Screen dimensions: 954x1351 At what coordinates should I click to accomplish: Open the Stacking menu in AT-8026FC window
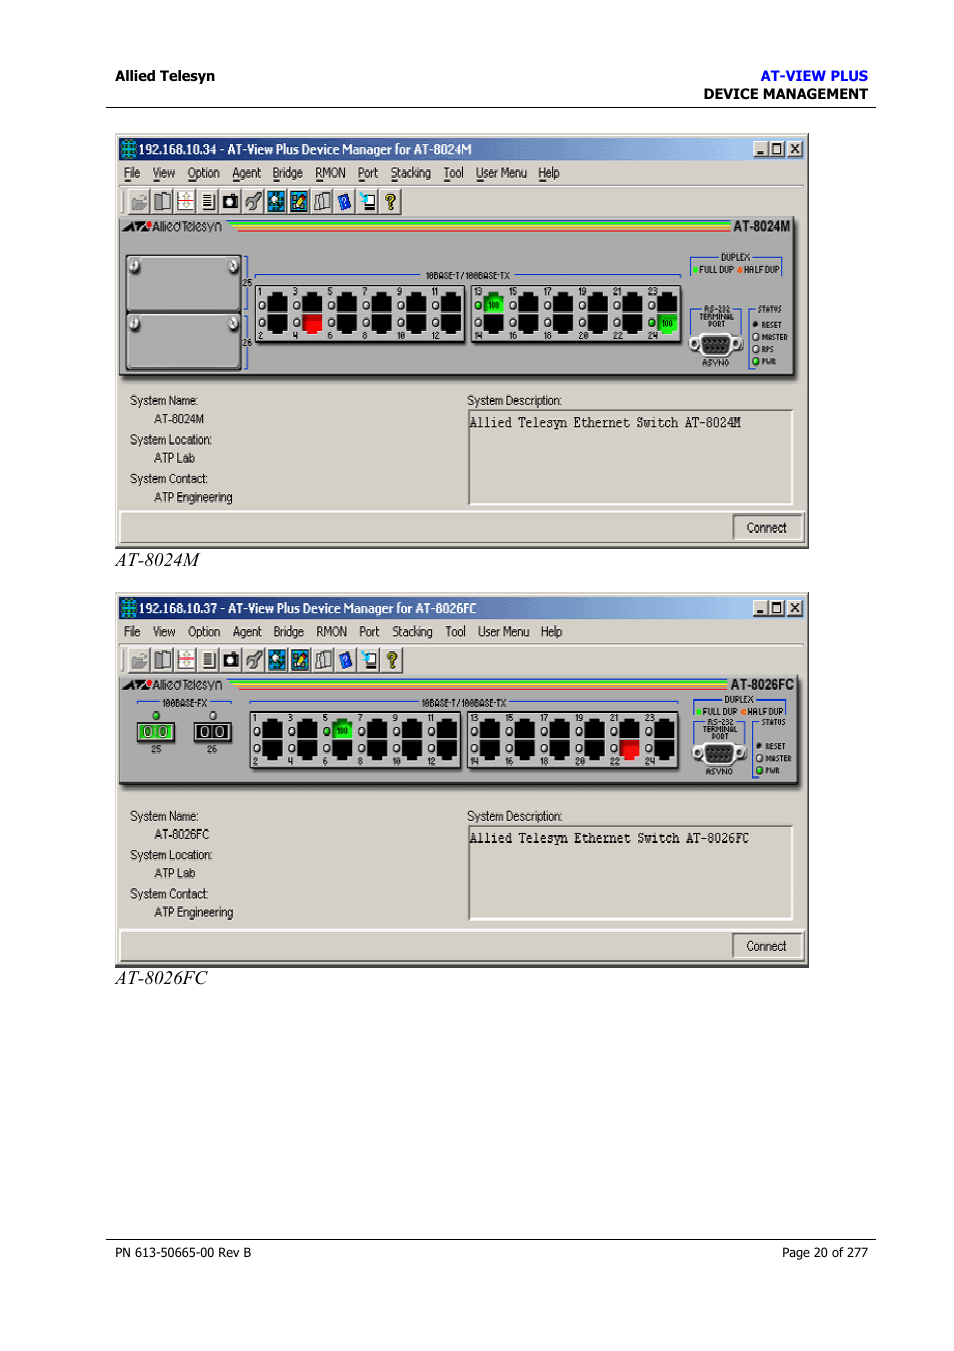pos(412,632)
